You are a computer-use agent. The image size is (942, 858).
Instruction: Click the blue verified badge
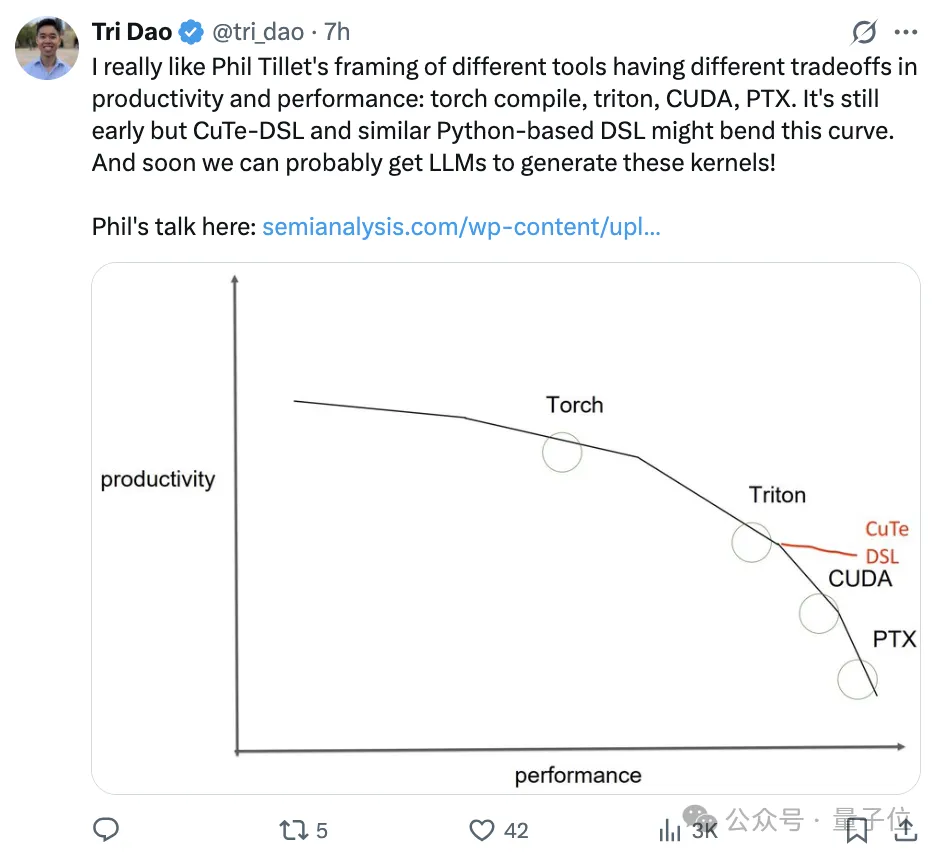tap(191, 33)
